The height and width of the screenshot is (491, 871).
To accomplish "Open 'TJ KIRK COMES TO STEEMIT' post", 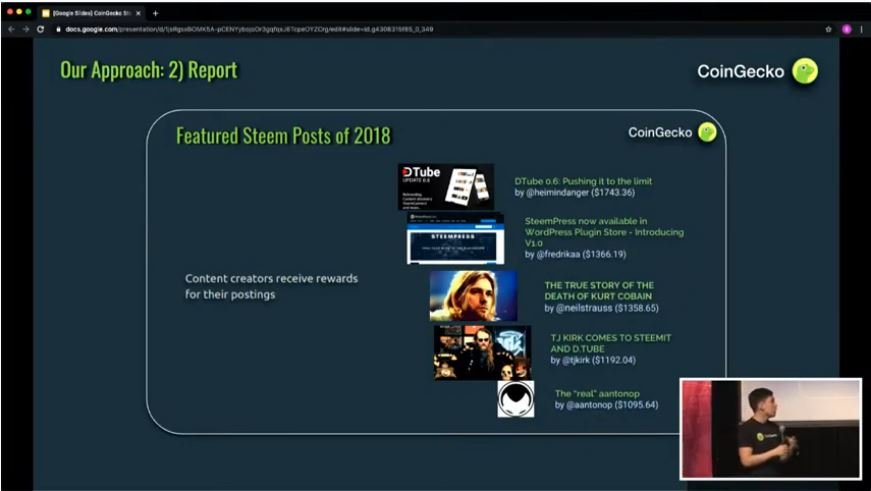I will coord(610,343).
